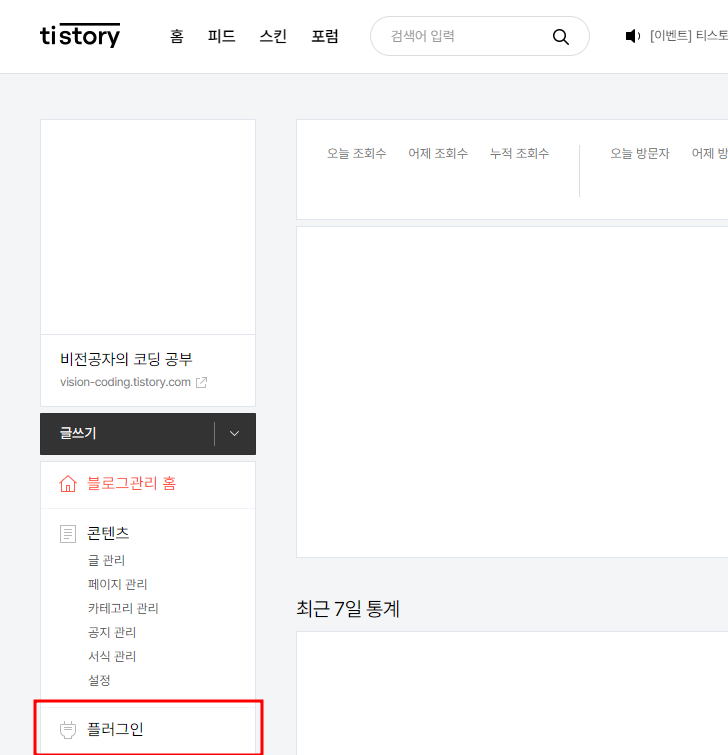Open 설정 under 콘텐츠
This screenshot has width=728, height=755.
[99, 681]
